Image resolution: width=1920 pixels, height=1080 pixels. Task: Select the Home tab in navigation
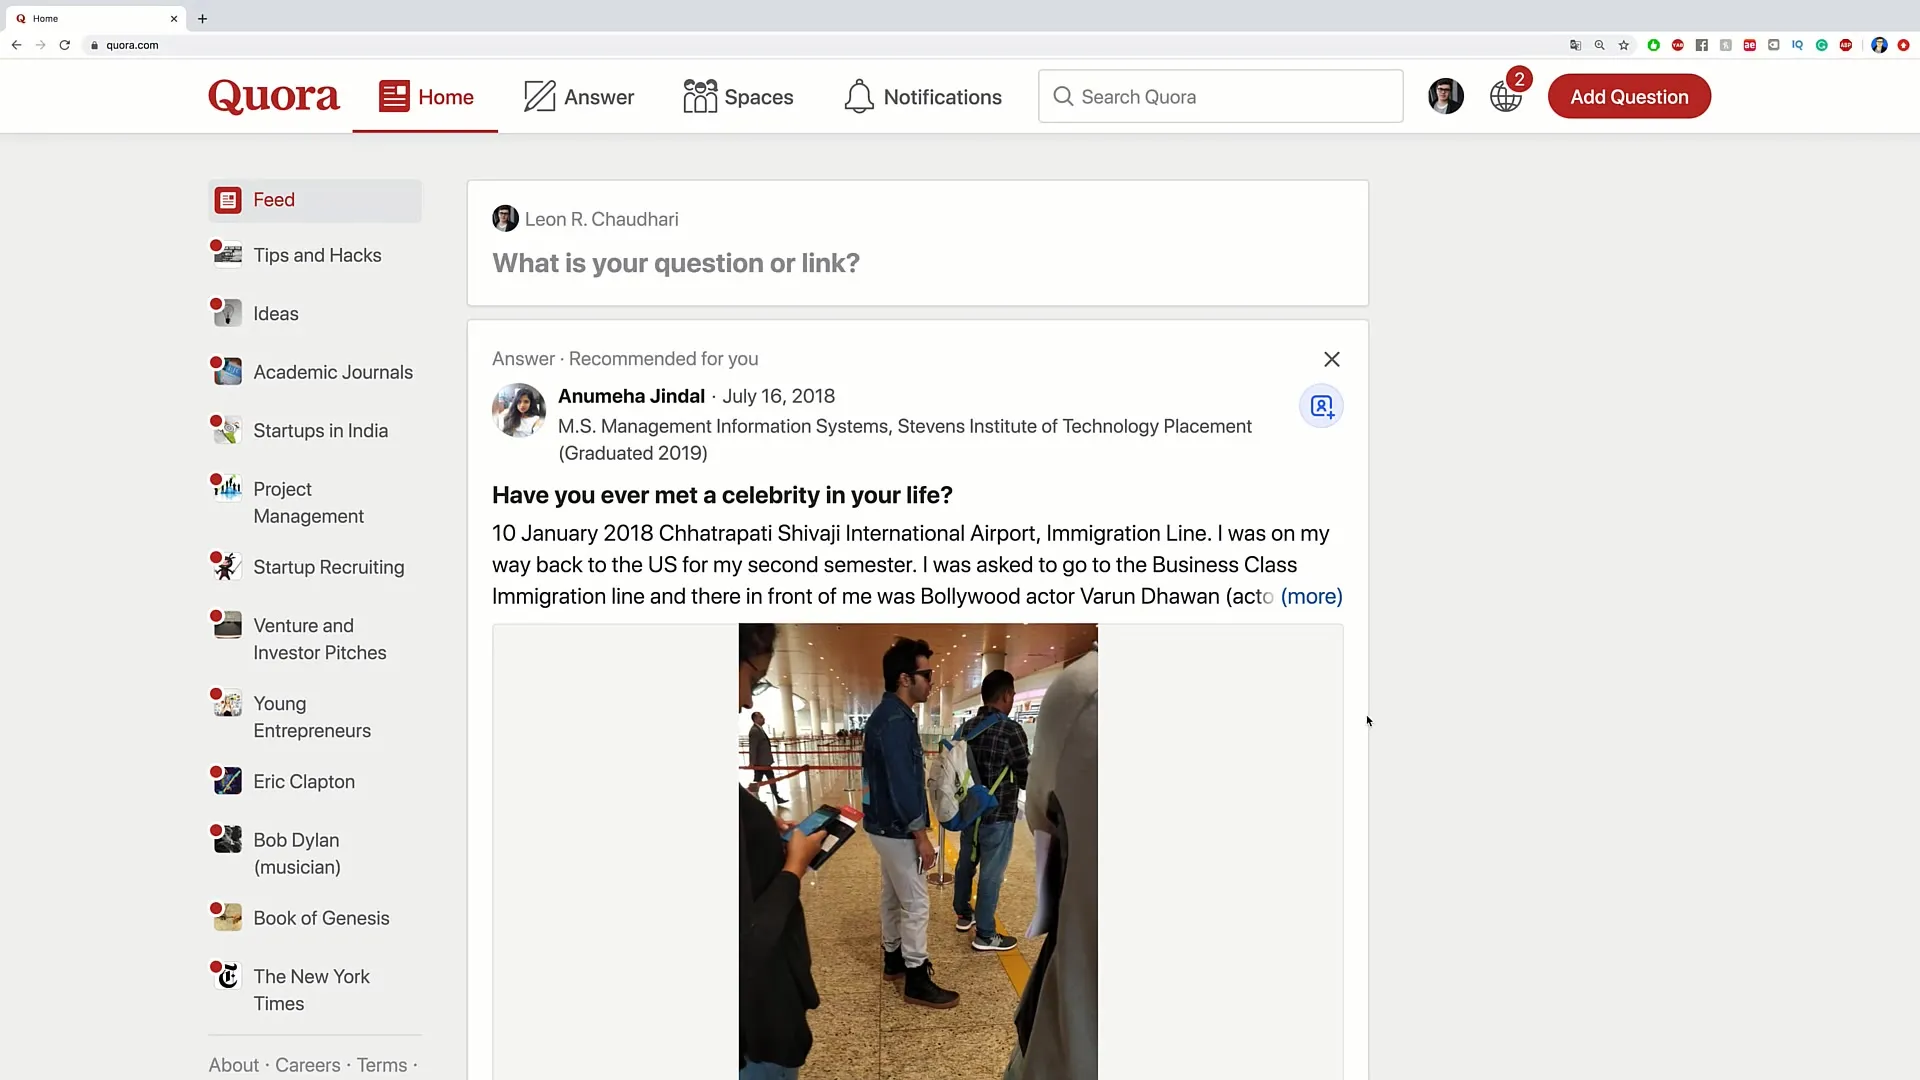point(425,96)
